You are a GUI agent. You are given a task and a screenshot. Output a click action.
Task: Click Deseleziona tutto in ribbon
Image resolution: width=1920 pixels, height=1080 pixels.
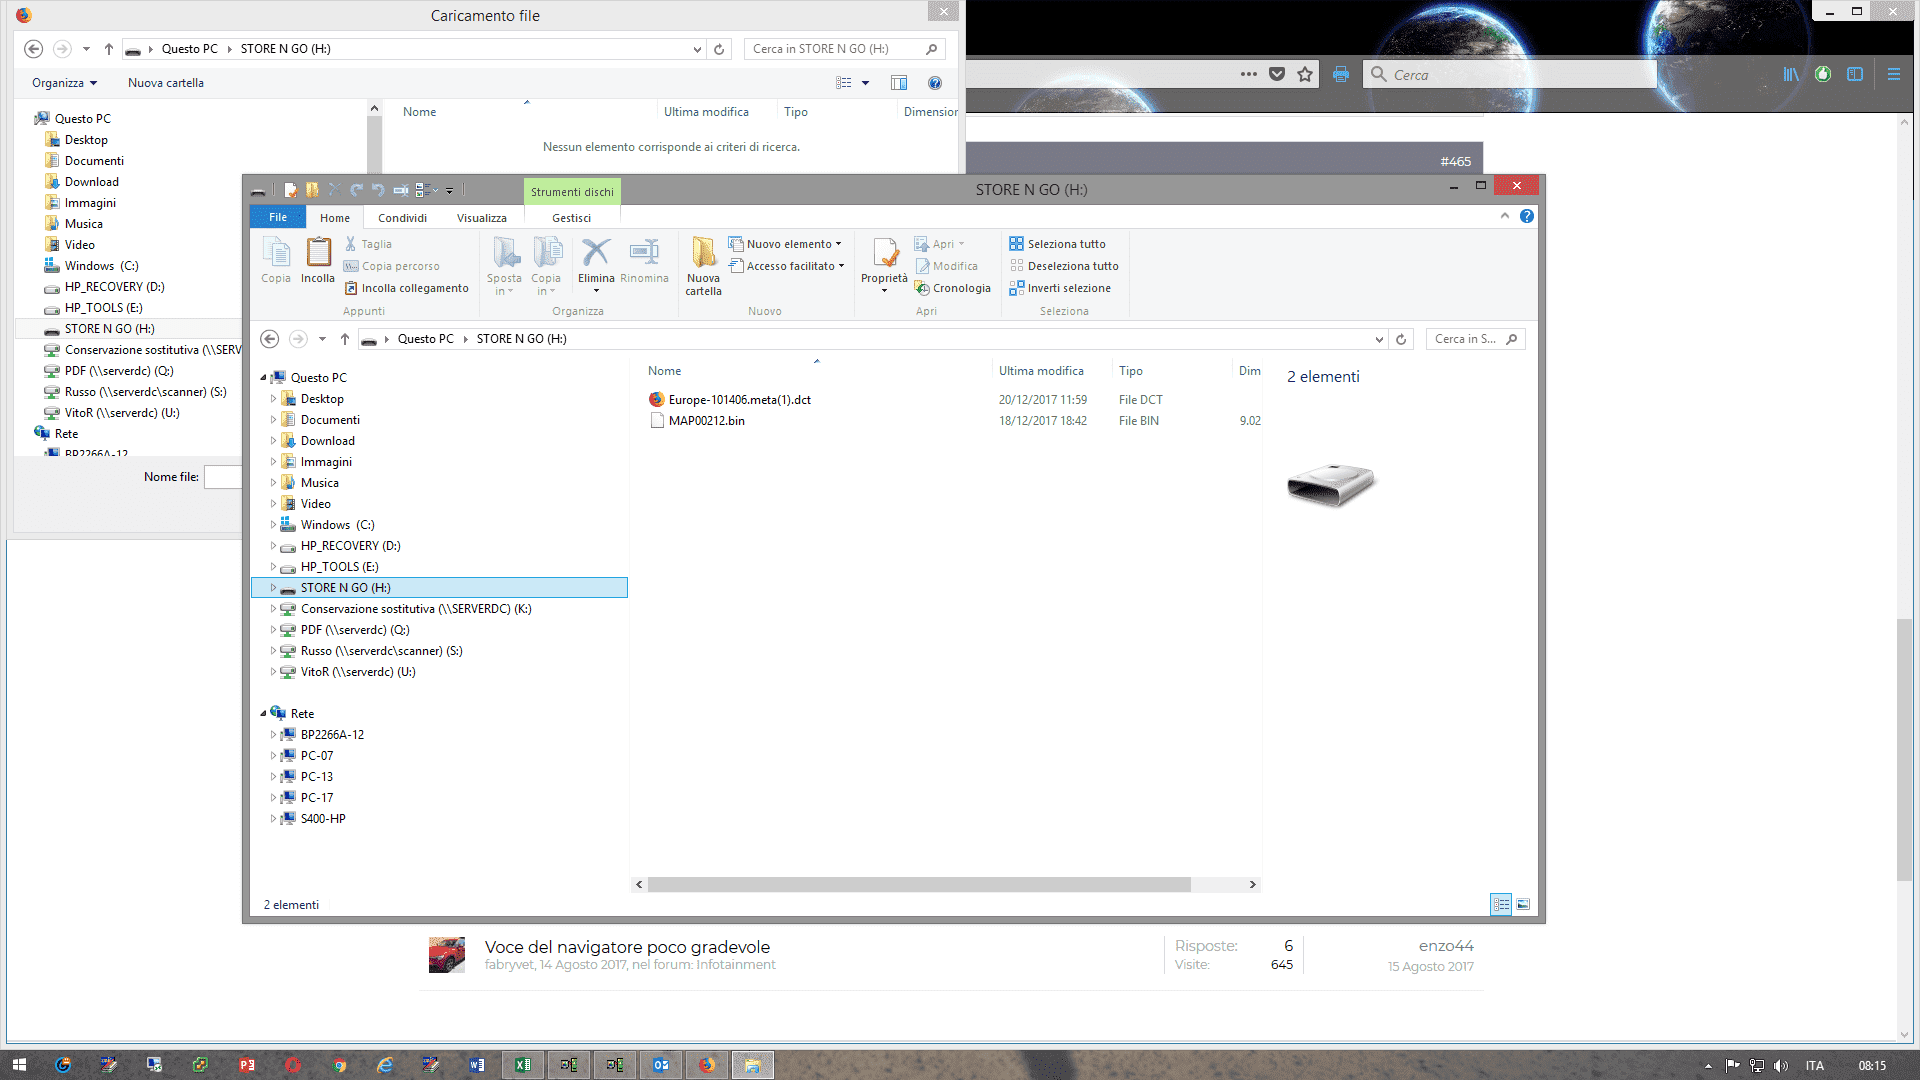pyautogui.click(x=1064, y=266)
